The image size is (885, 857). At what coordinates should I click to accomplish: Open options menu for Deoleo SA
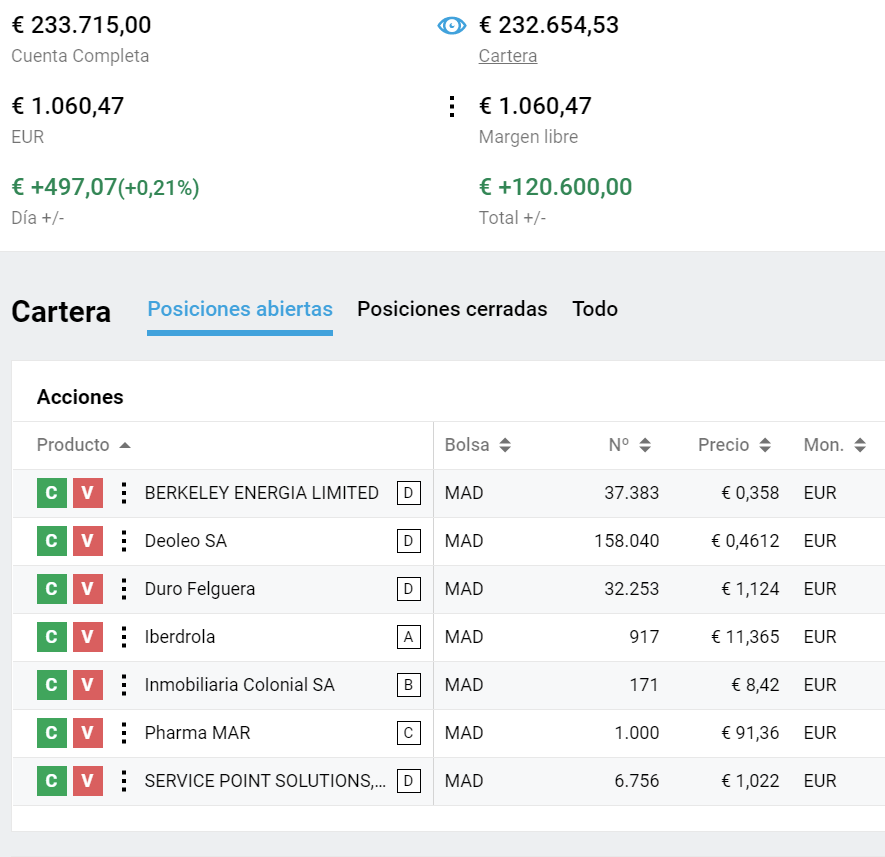click(124, 541)
